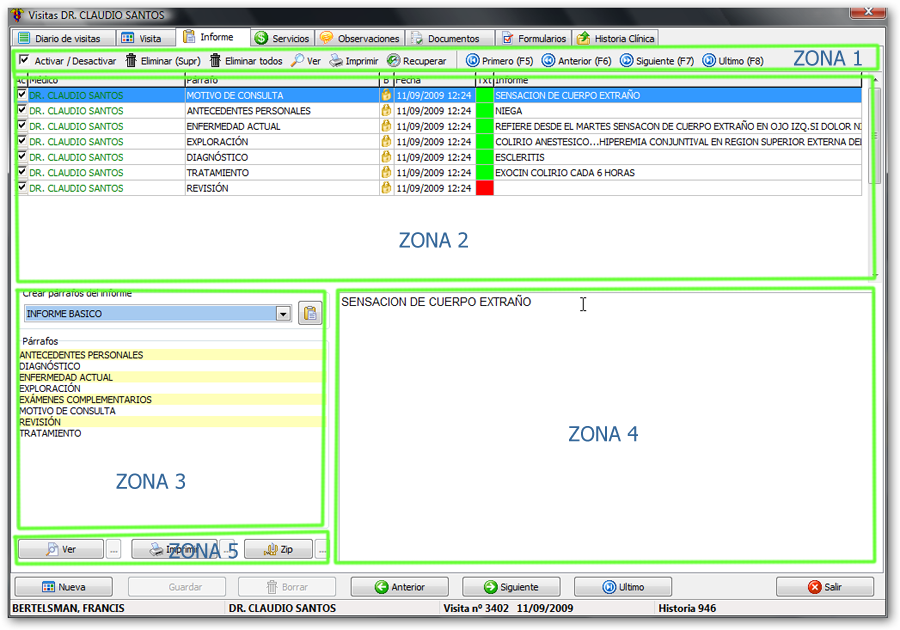Toggle the Activar / Desactivar checkbox

[x=24, y=61]
